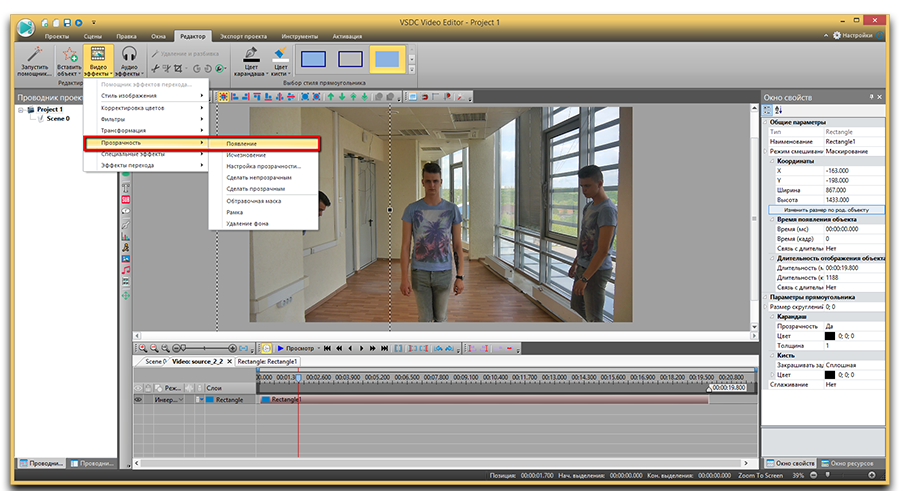900x491 pixels.
Task: Click the timeline zoom out magnifier icon
Action: pos(154,348)
